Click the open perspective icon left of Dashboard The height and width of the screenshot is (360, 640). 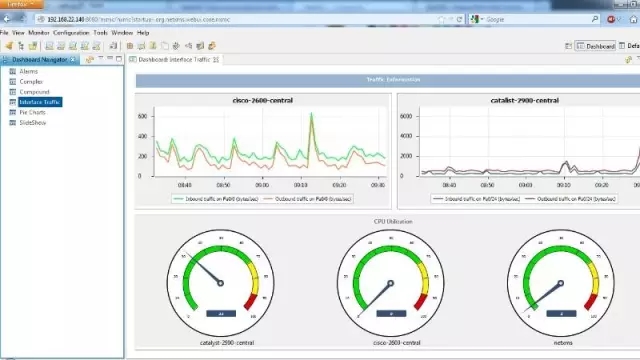click(568, 46)
